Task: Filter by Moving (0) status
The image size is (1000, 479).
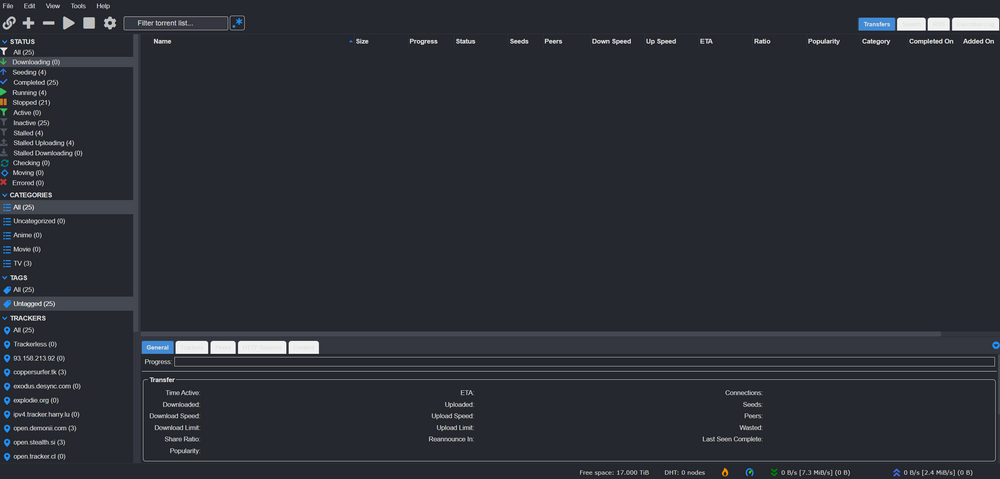Action: 66,173
